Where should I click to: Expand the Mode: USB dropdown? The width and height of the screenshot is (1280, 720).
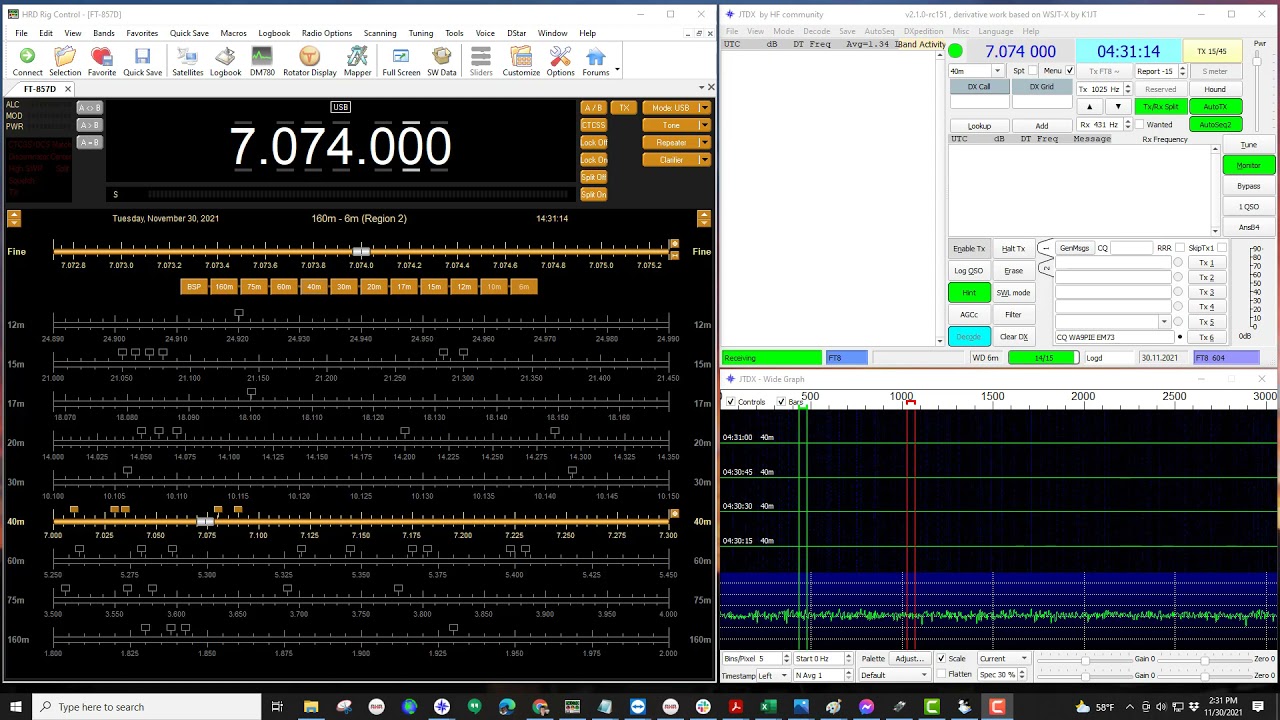[705, 108]
